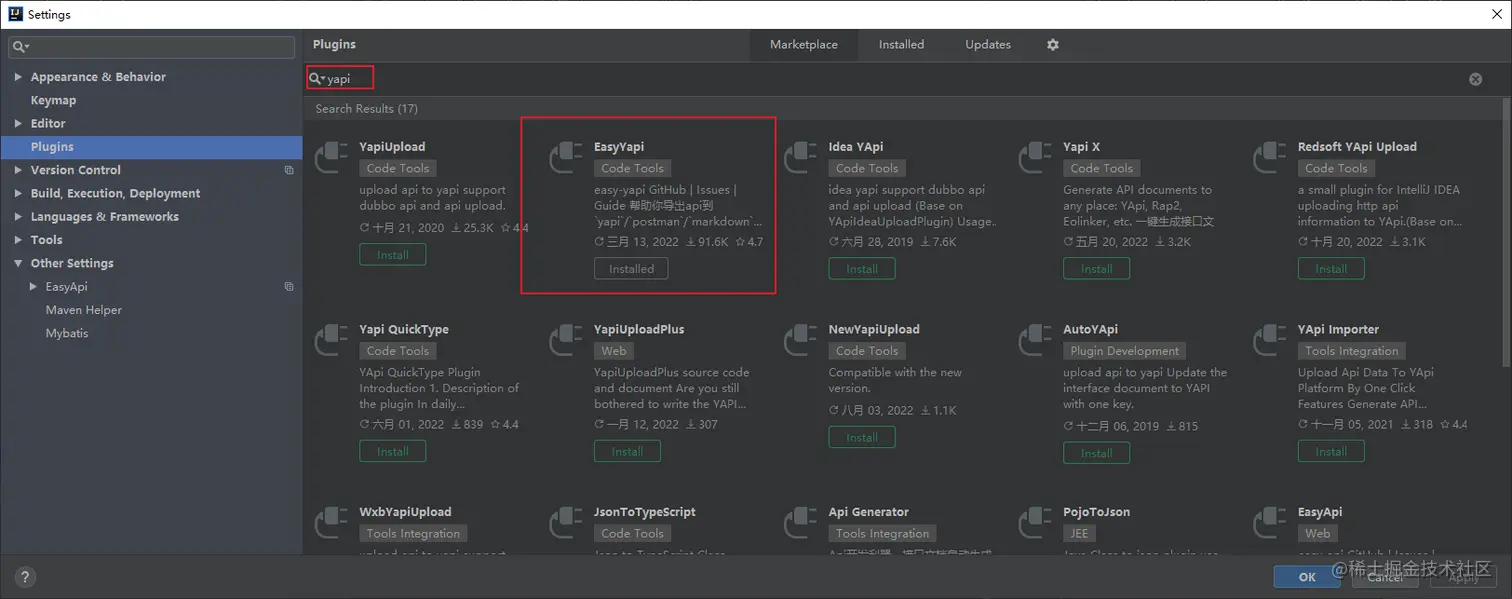Confirm settings with OK button
1512x599 pixels.
(1307, 577)
